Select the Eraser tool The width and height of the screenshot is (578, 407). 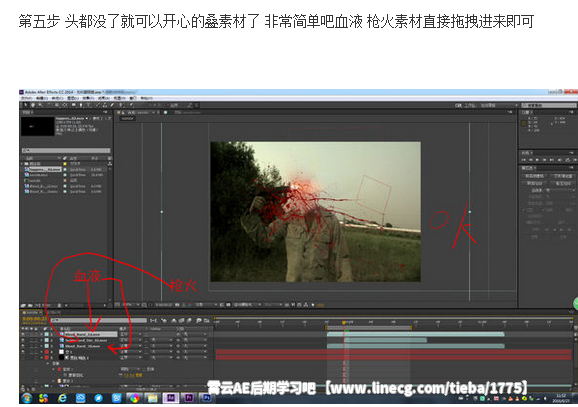(112, 105)
